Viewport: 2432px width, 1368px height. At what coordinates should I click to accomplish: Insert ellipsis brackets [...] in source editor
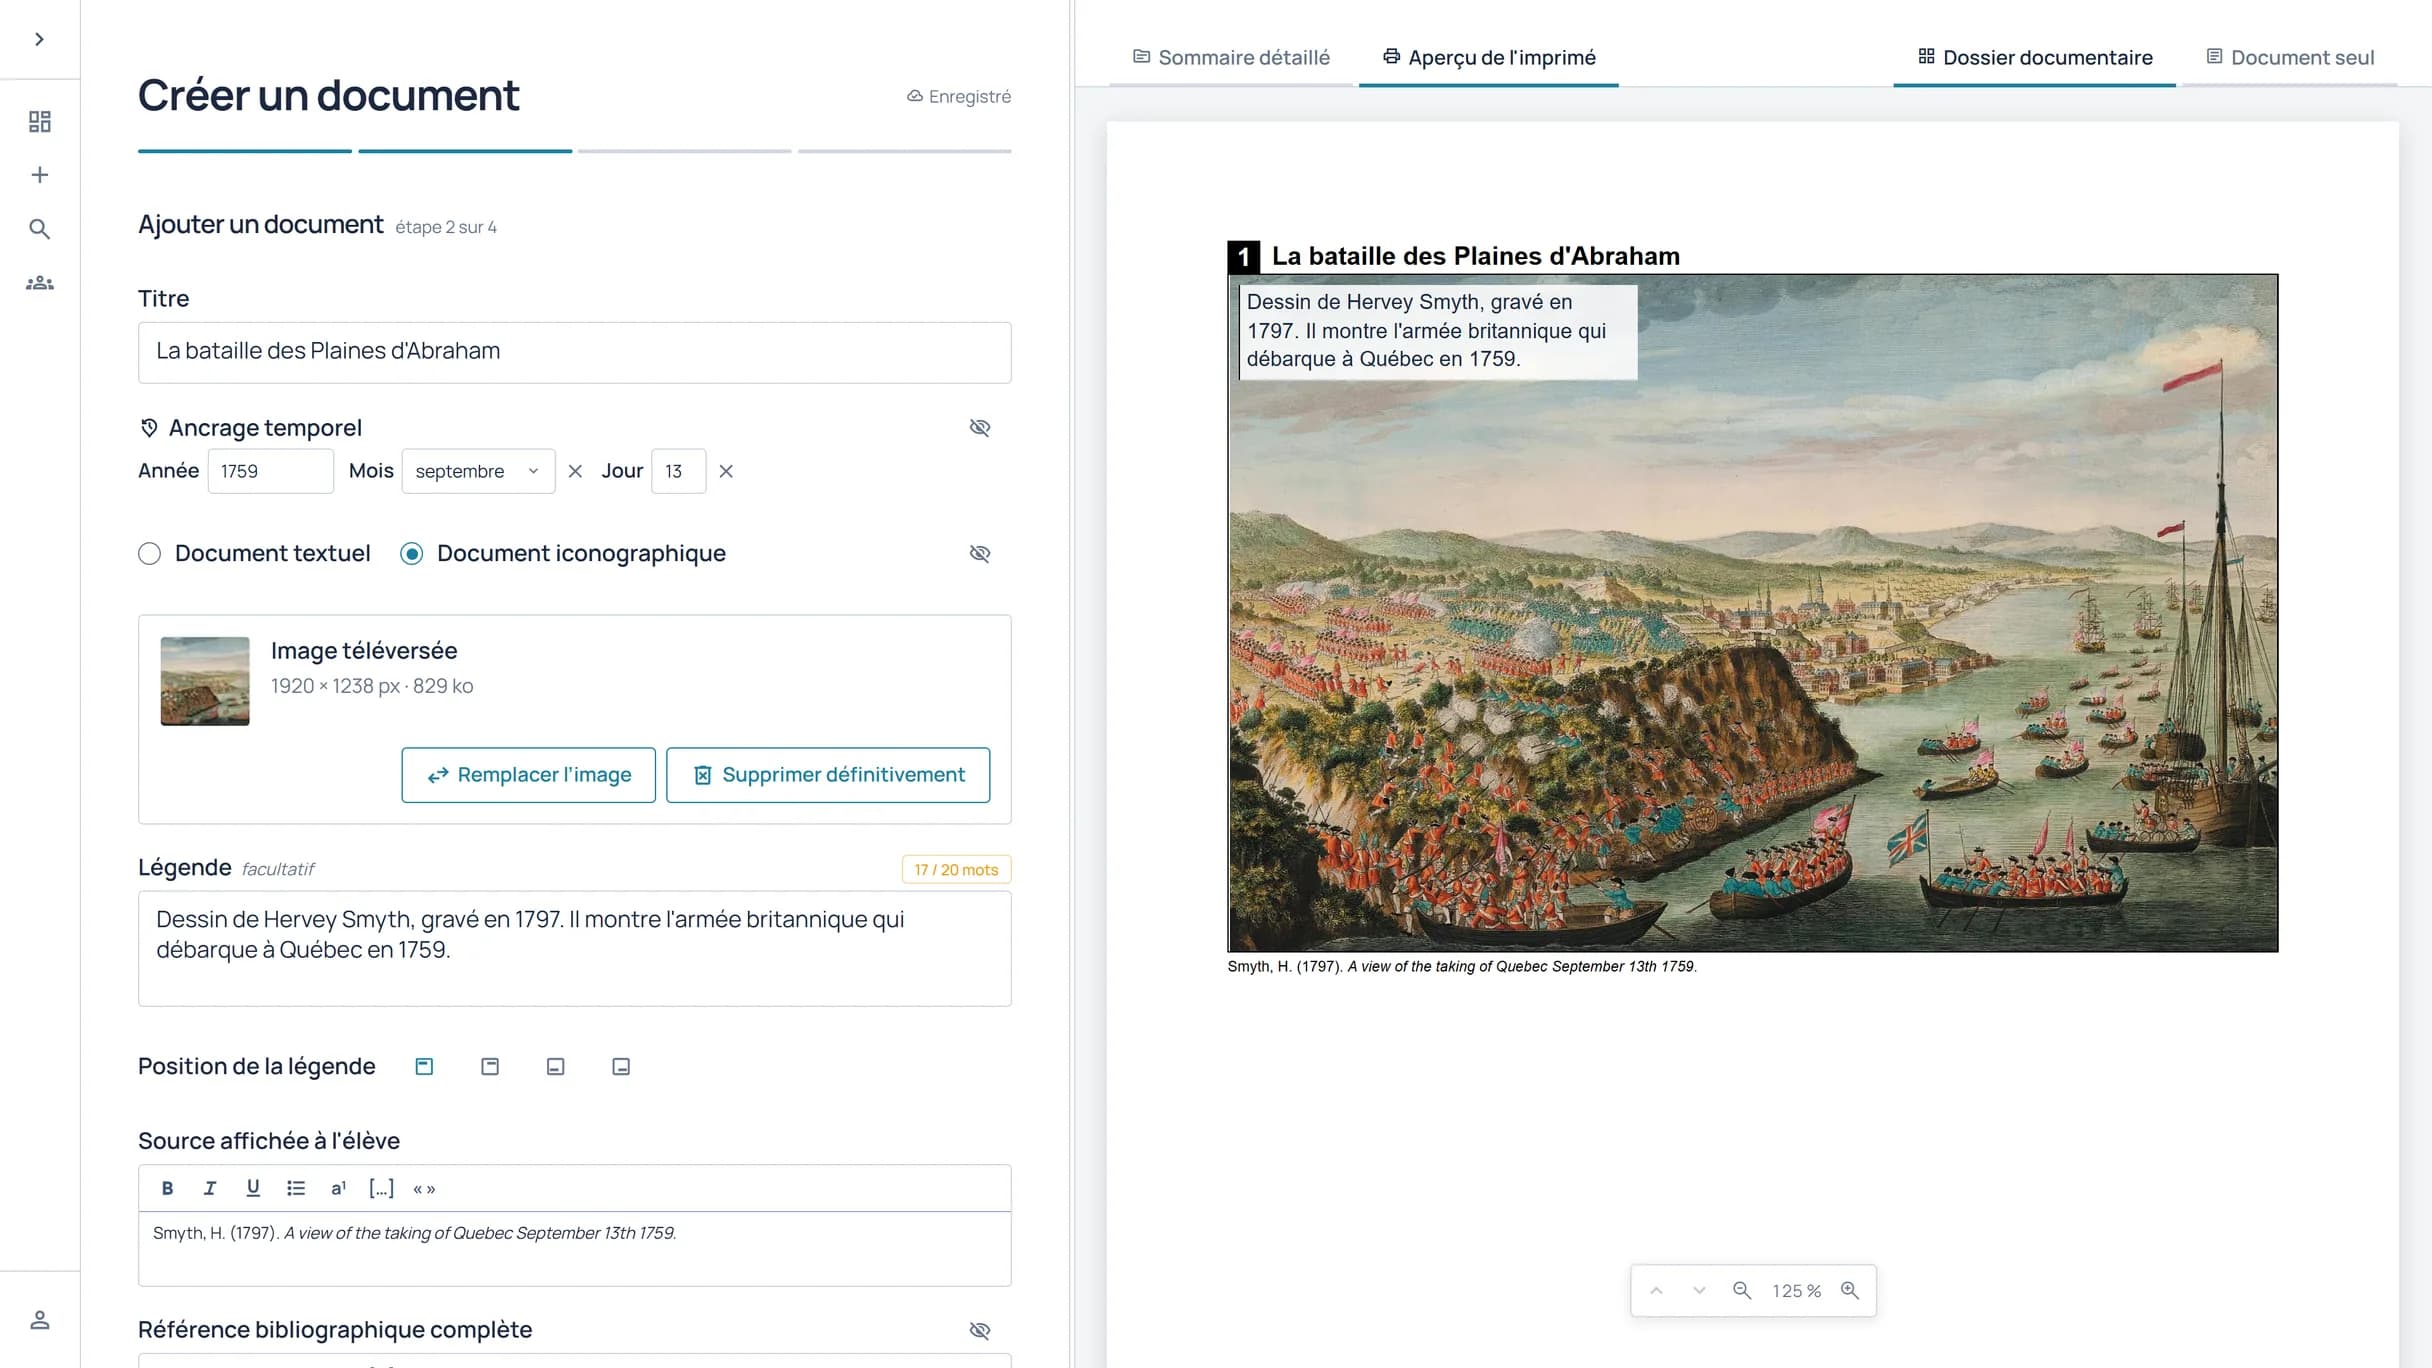coord(381,1188)
